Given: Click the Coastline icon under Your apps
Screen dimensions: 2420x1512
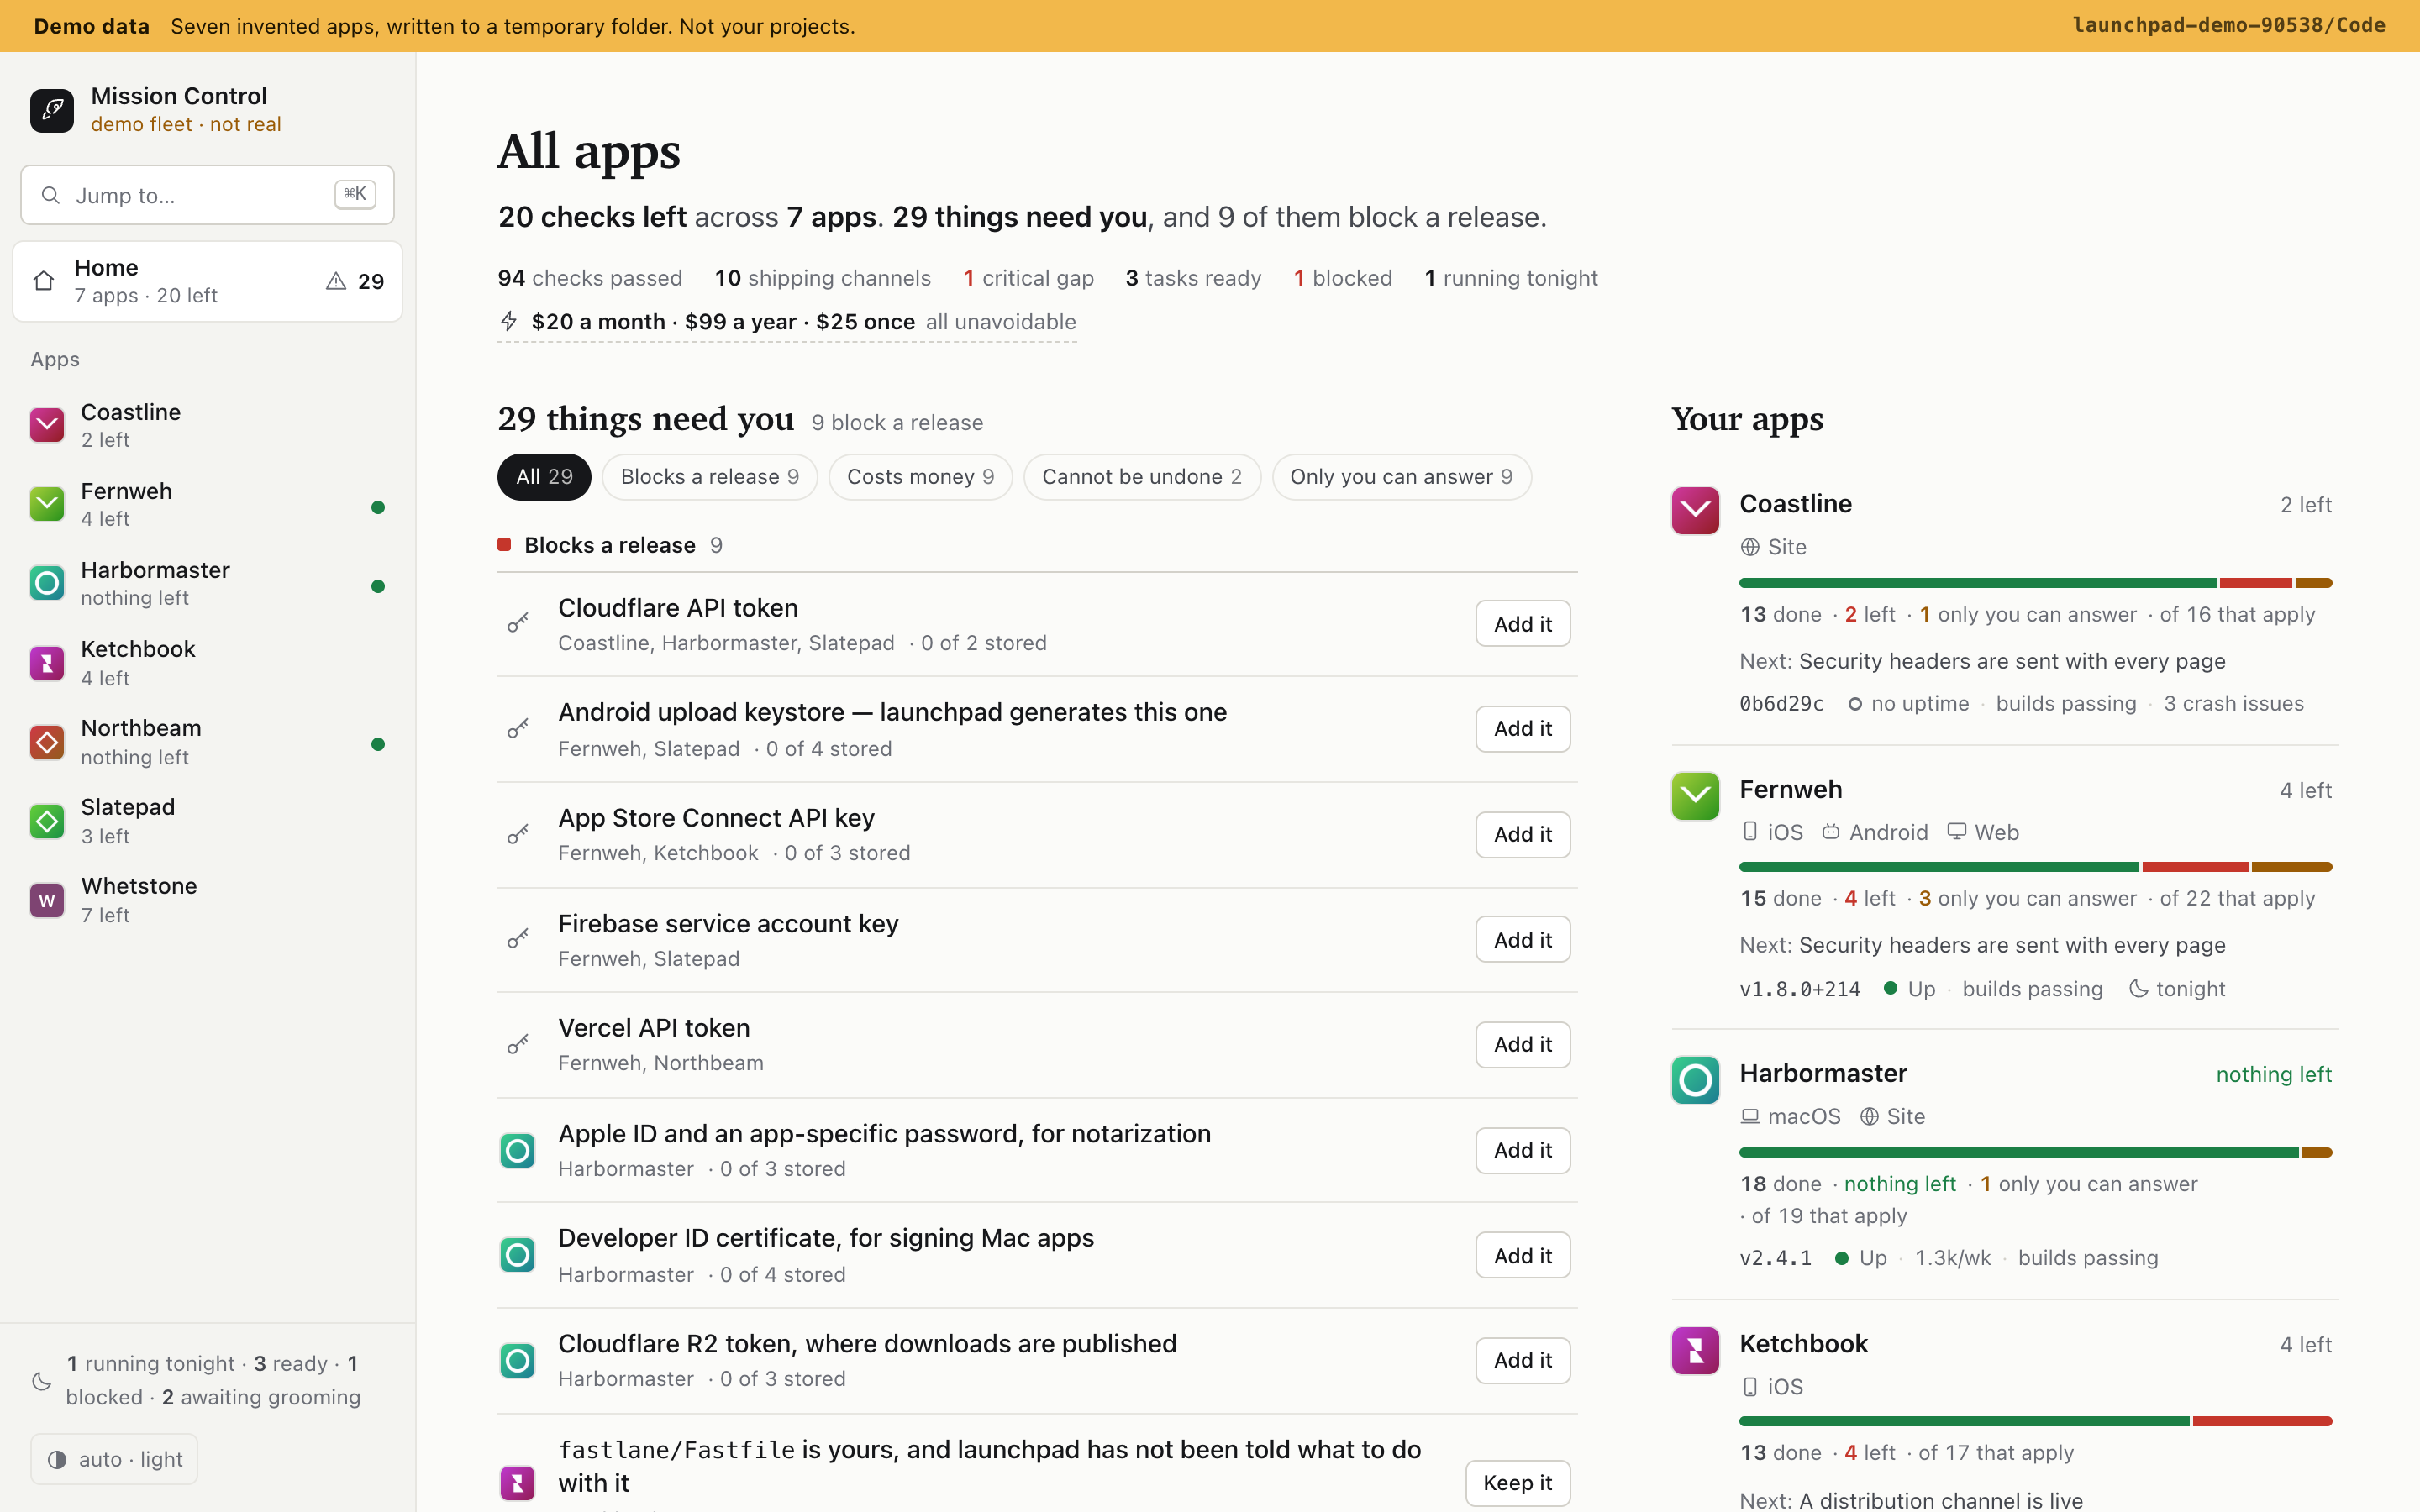Looking at the screenshot, I should [x=1695, y=511].
